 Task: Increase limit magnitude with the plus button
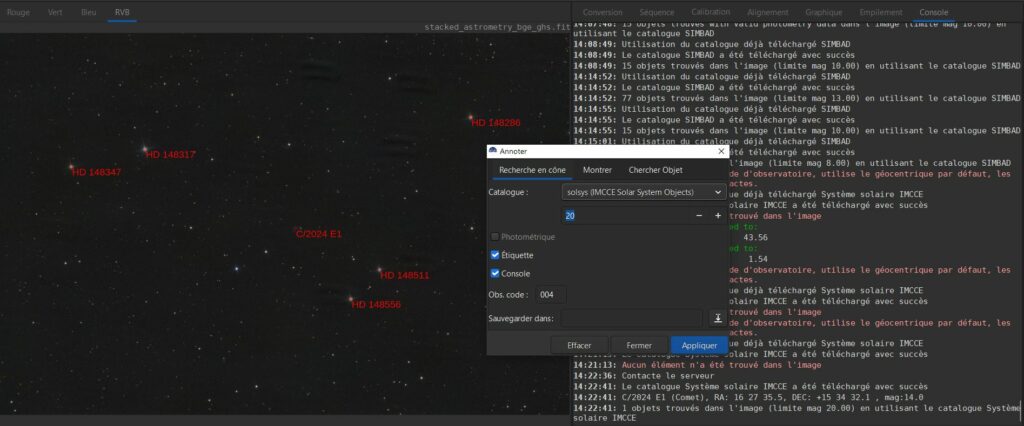[x=718, y=216]
